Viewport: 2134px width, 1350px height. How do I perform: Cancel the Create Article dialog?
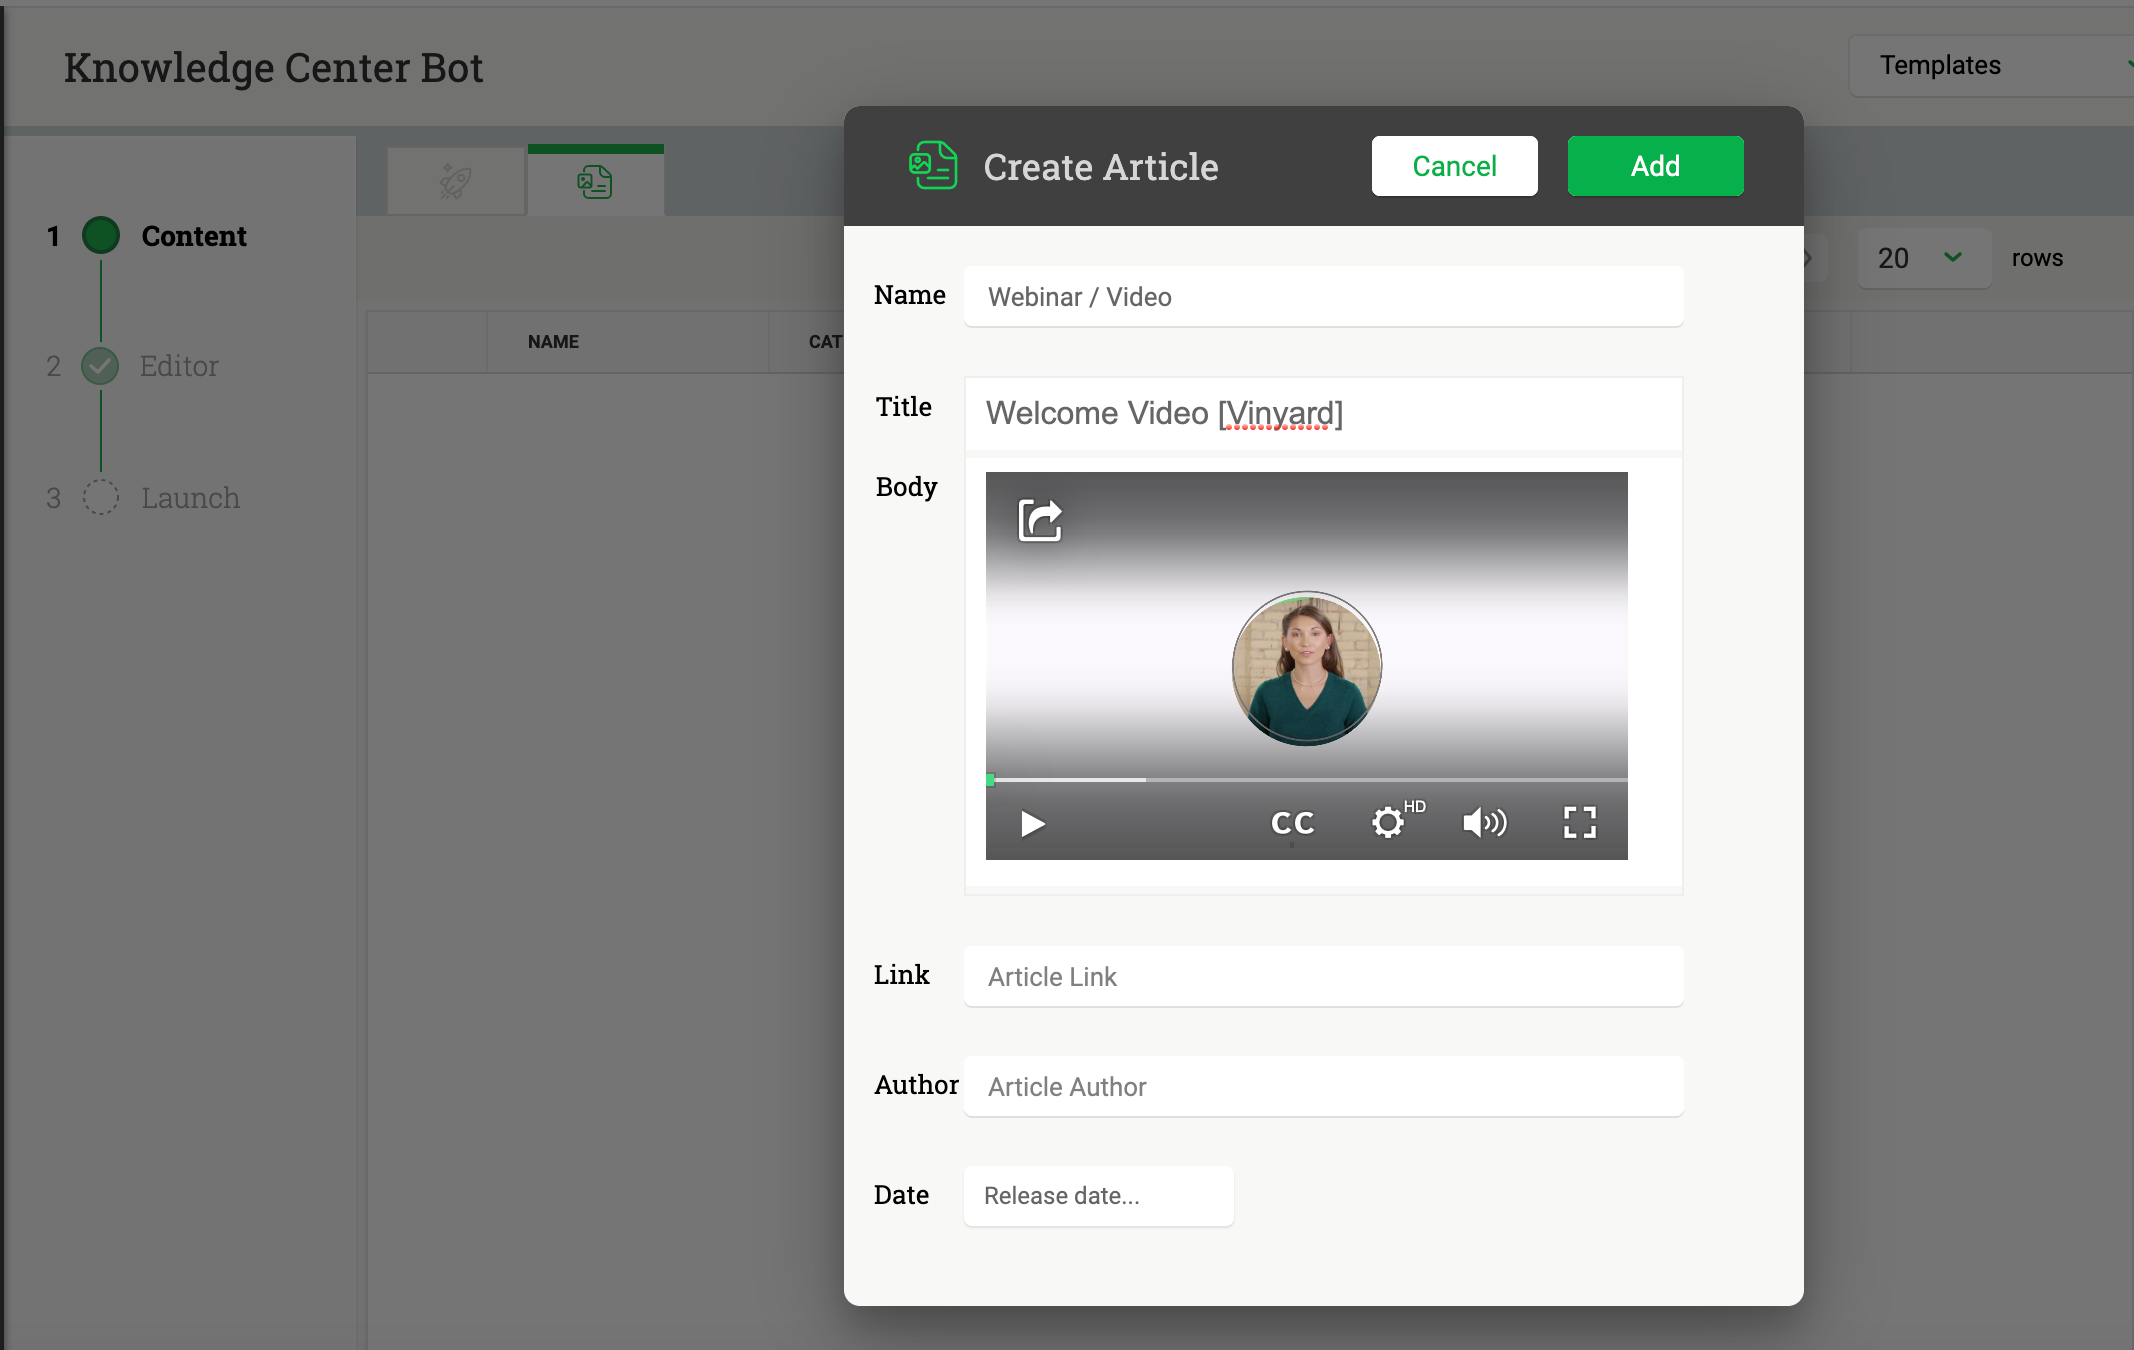point(1454,166)
